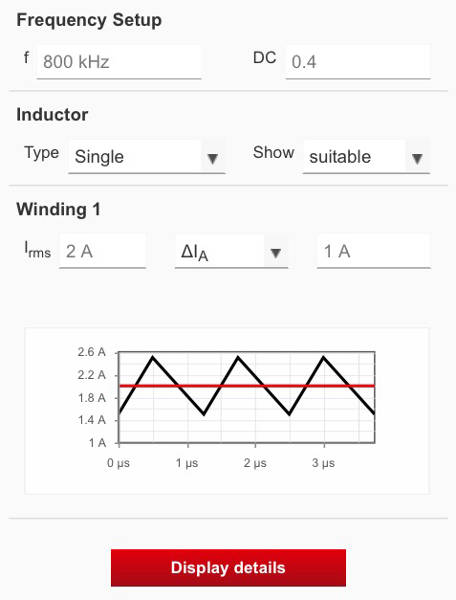Click the ripple current field showing 1 A
Viewport: 456px width, 600px height.
pos(374,251)
